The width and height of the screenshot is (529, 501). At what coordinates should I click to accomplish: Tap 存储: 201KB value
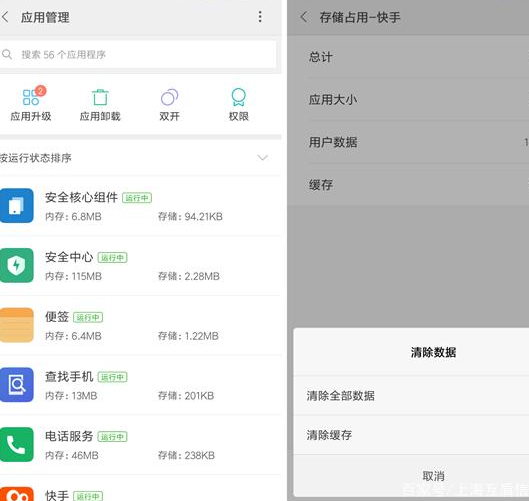tap(186, 396)
